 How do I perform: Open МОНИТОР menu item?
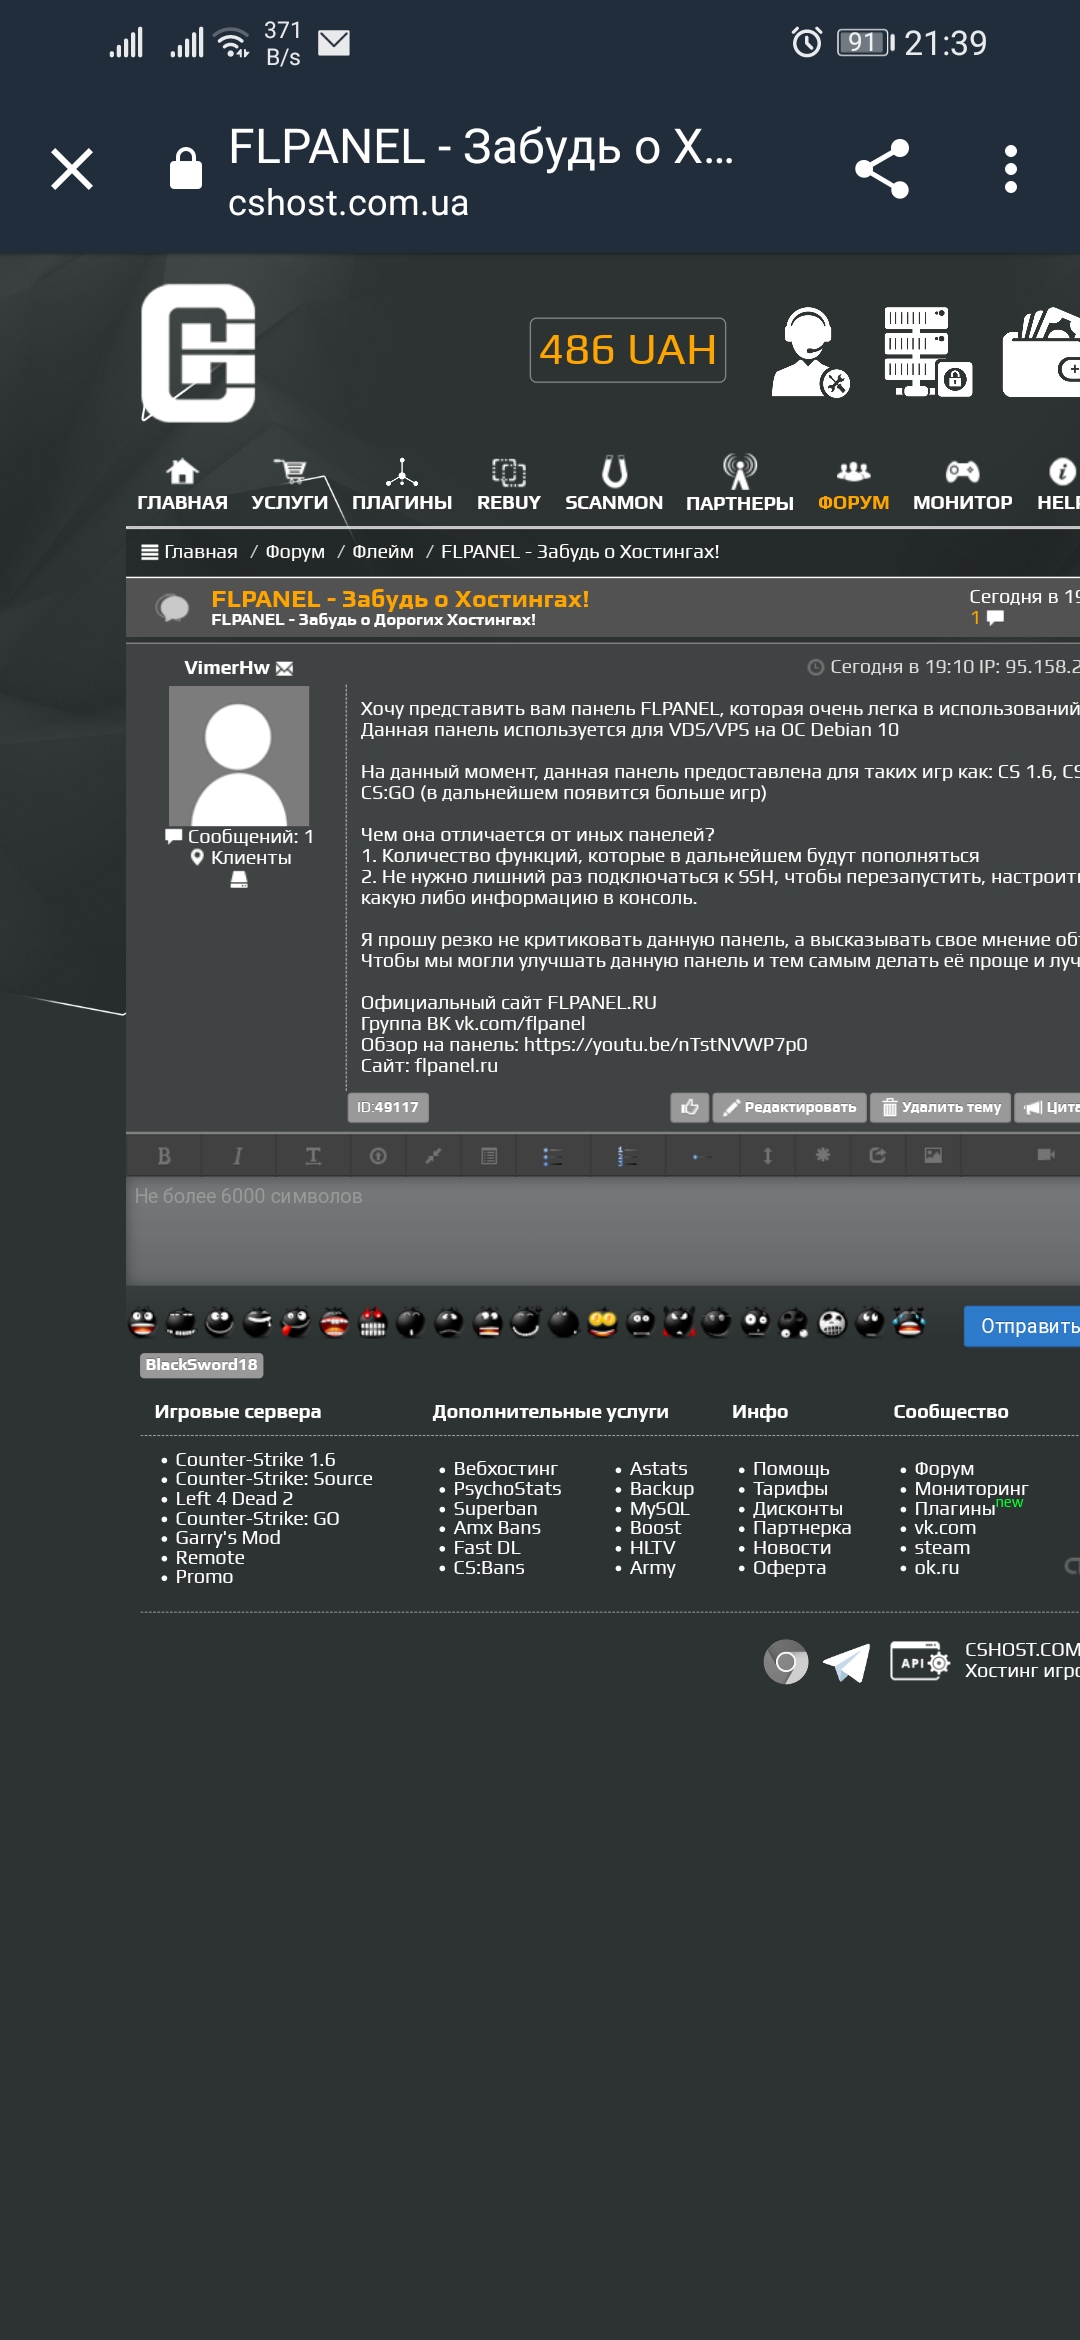pos(962,485)
